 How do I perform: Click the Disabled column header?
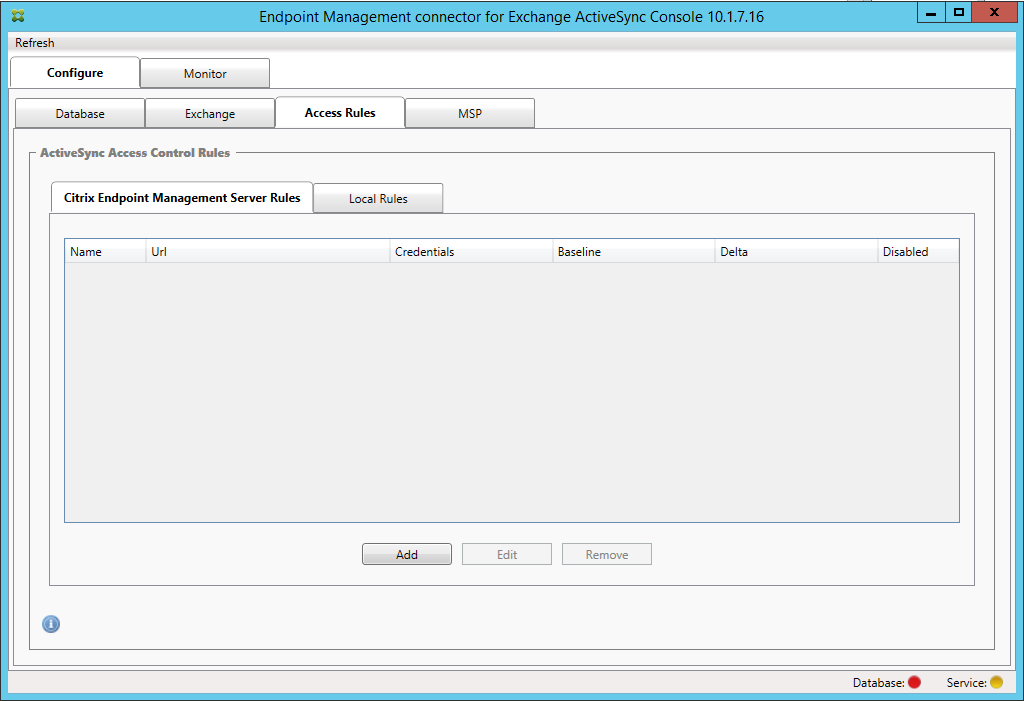point(918,252)
